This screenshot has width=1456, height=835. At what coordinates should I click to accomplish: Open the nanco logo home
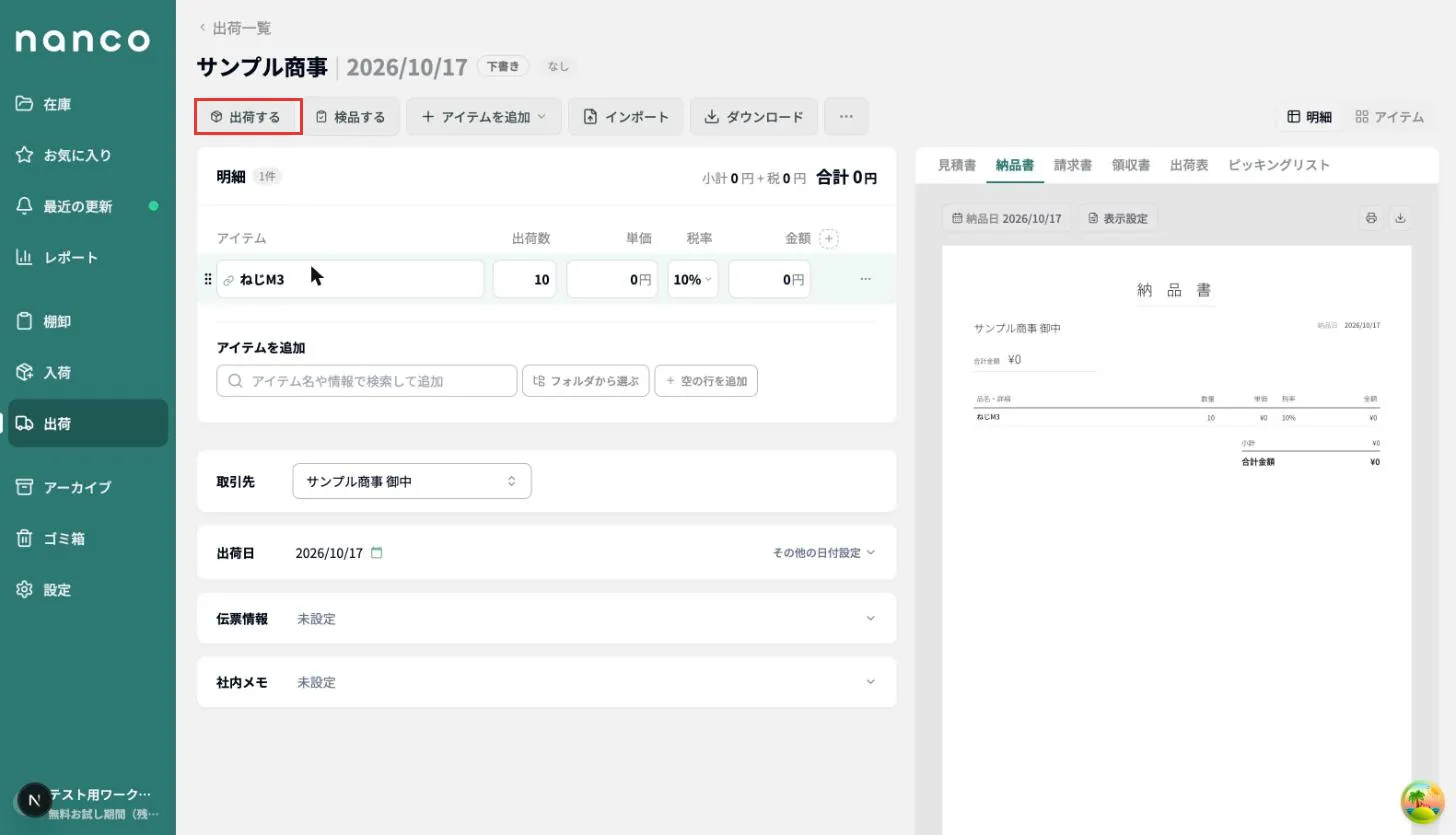[82, 40]
